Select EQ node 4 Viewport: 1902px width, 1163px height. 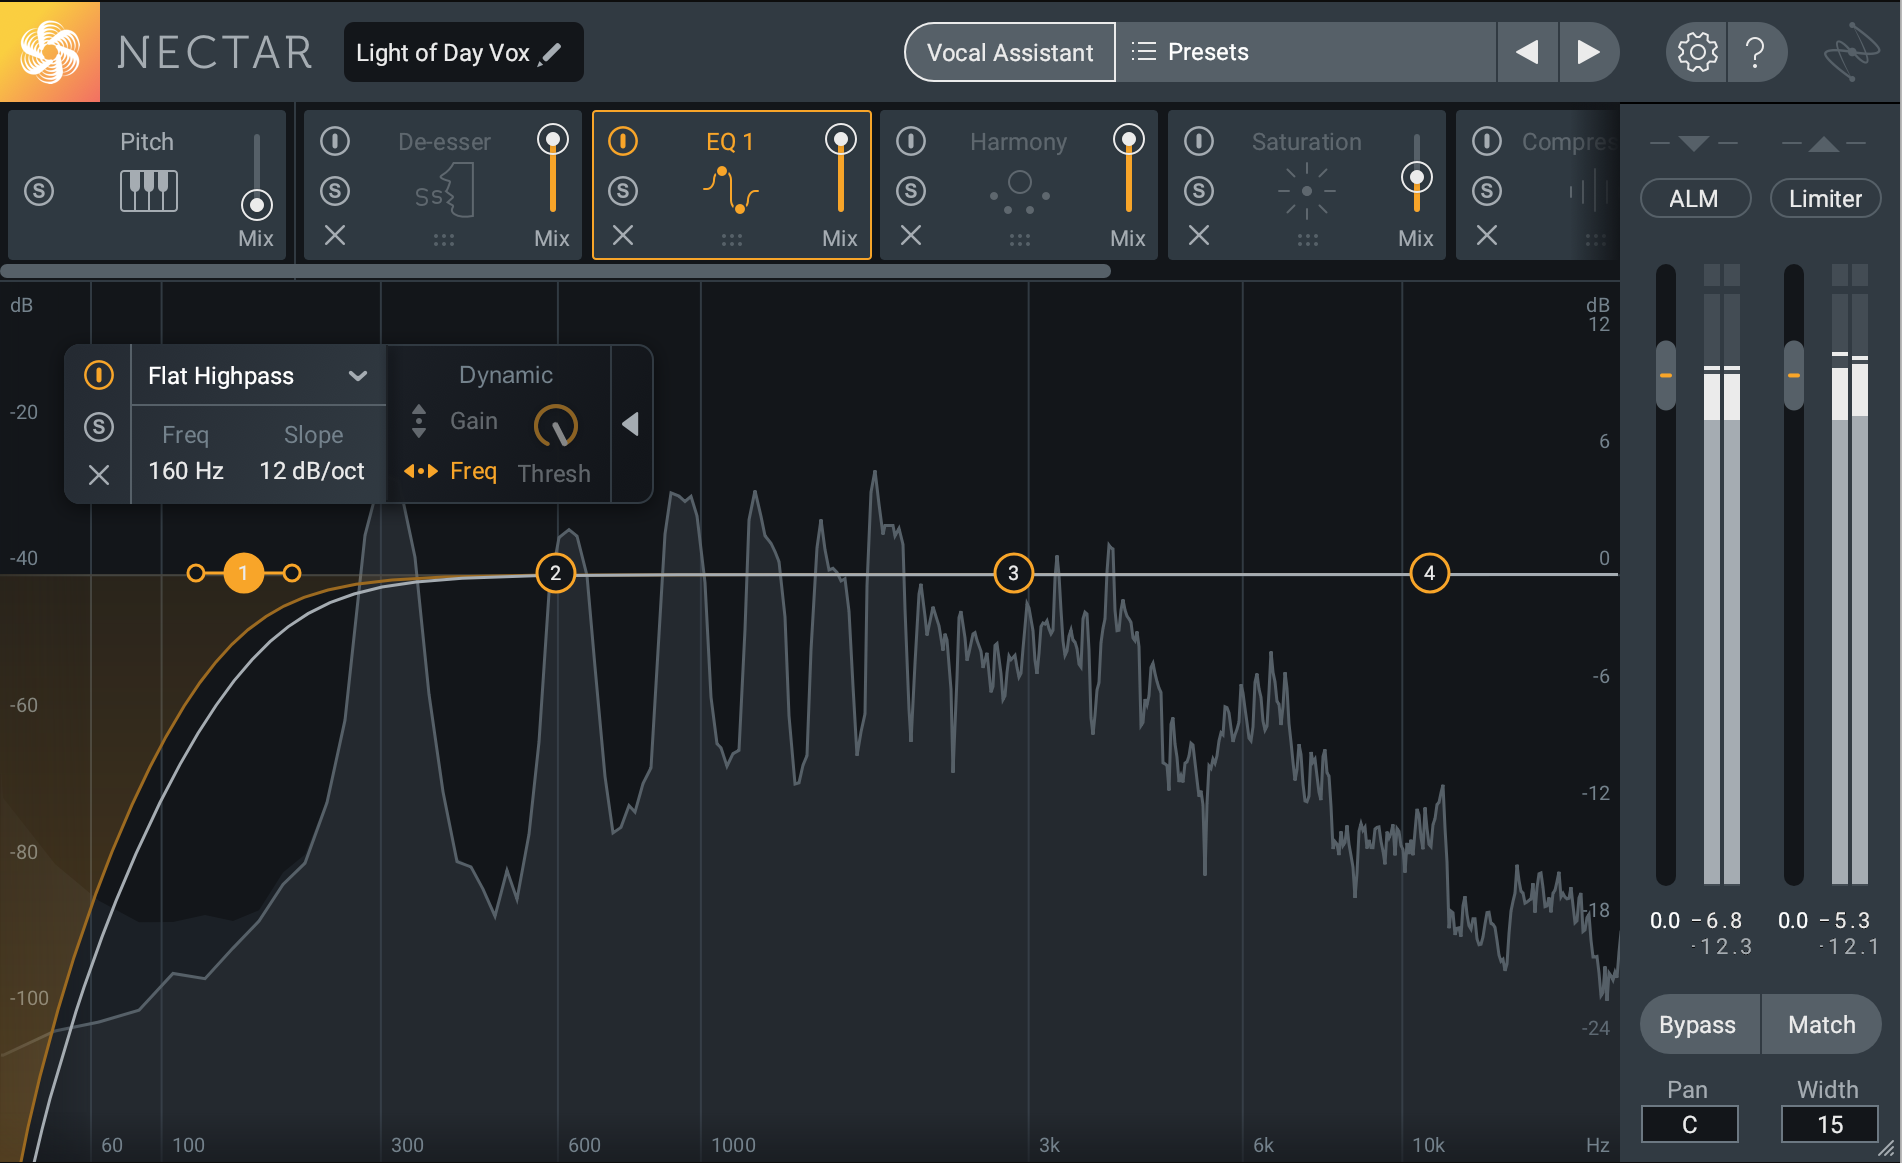1429,573
